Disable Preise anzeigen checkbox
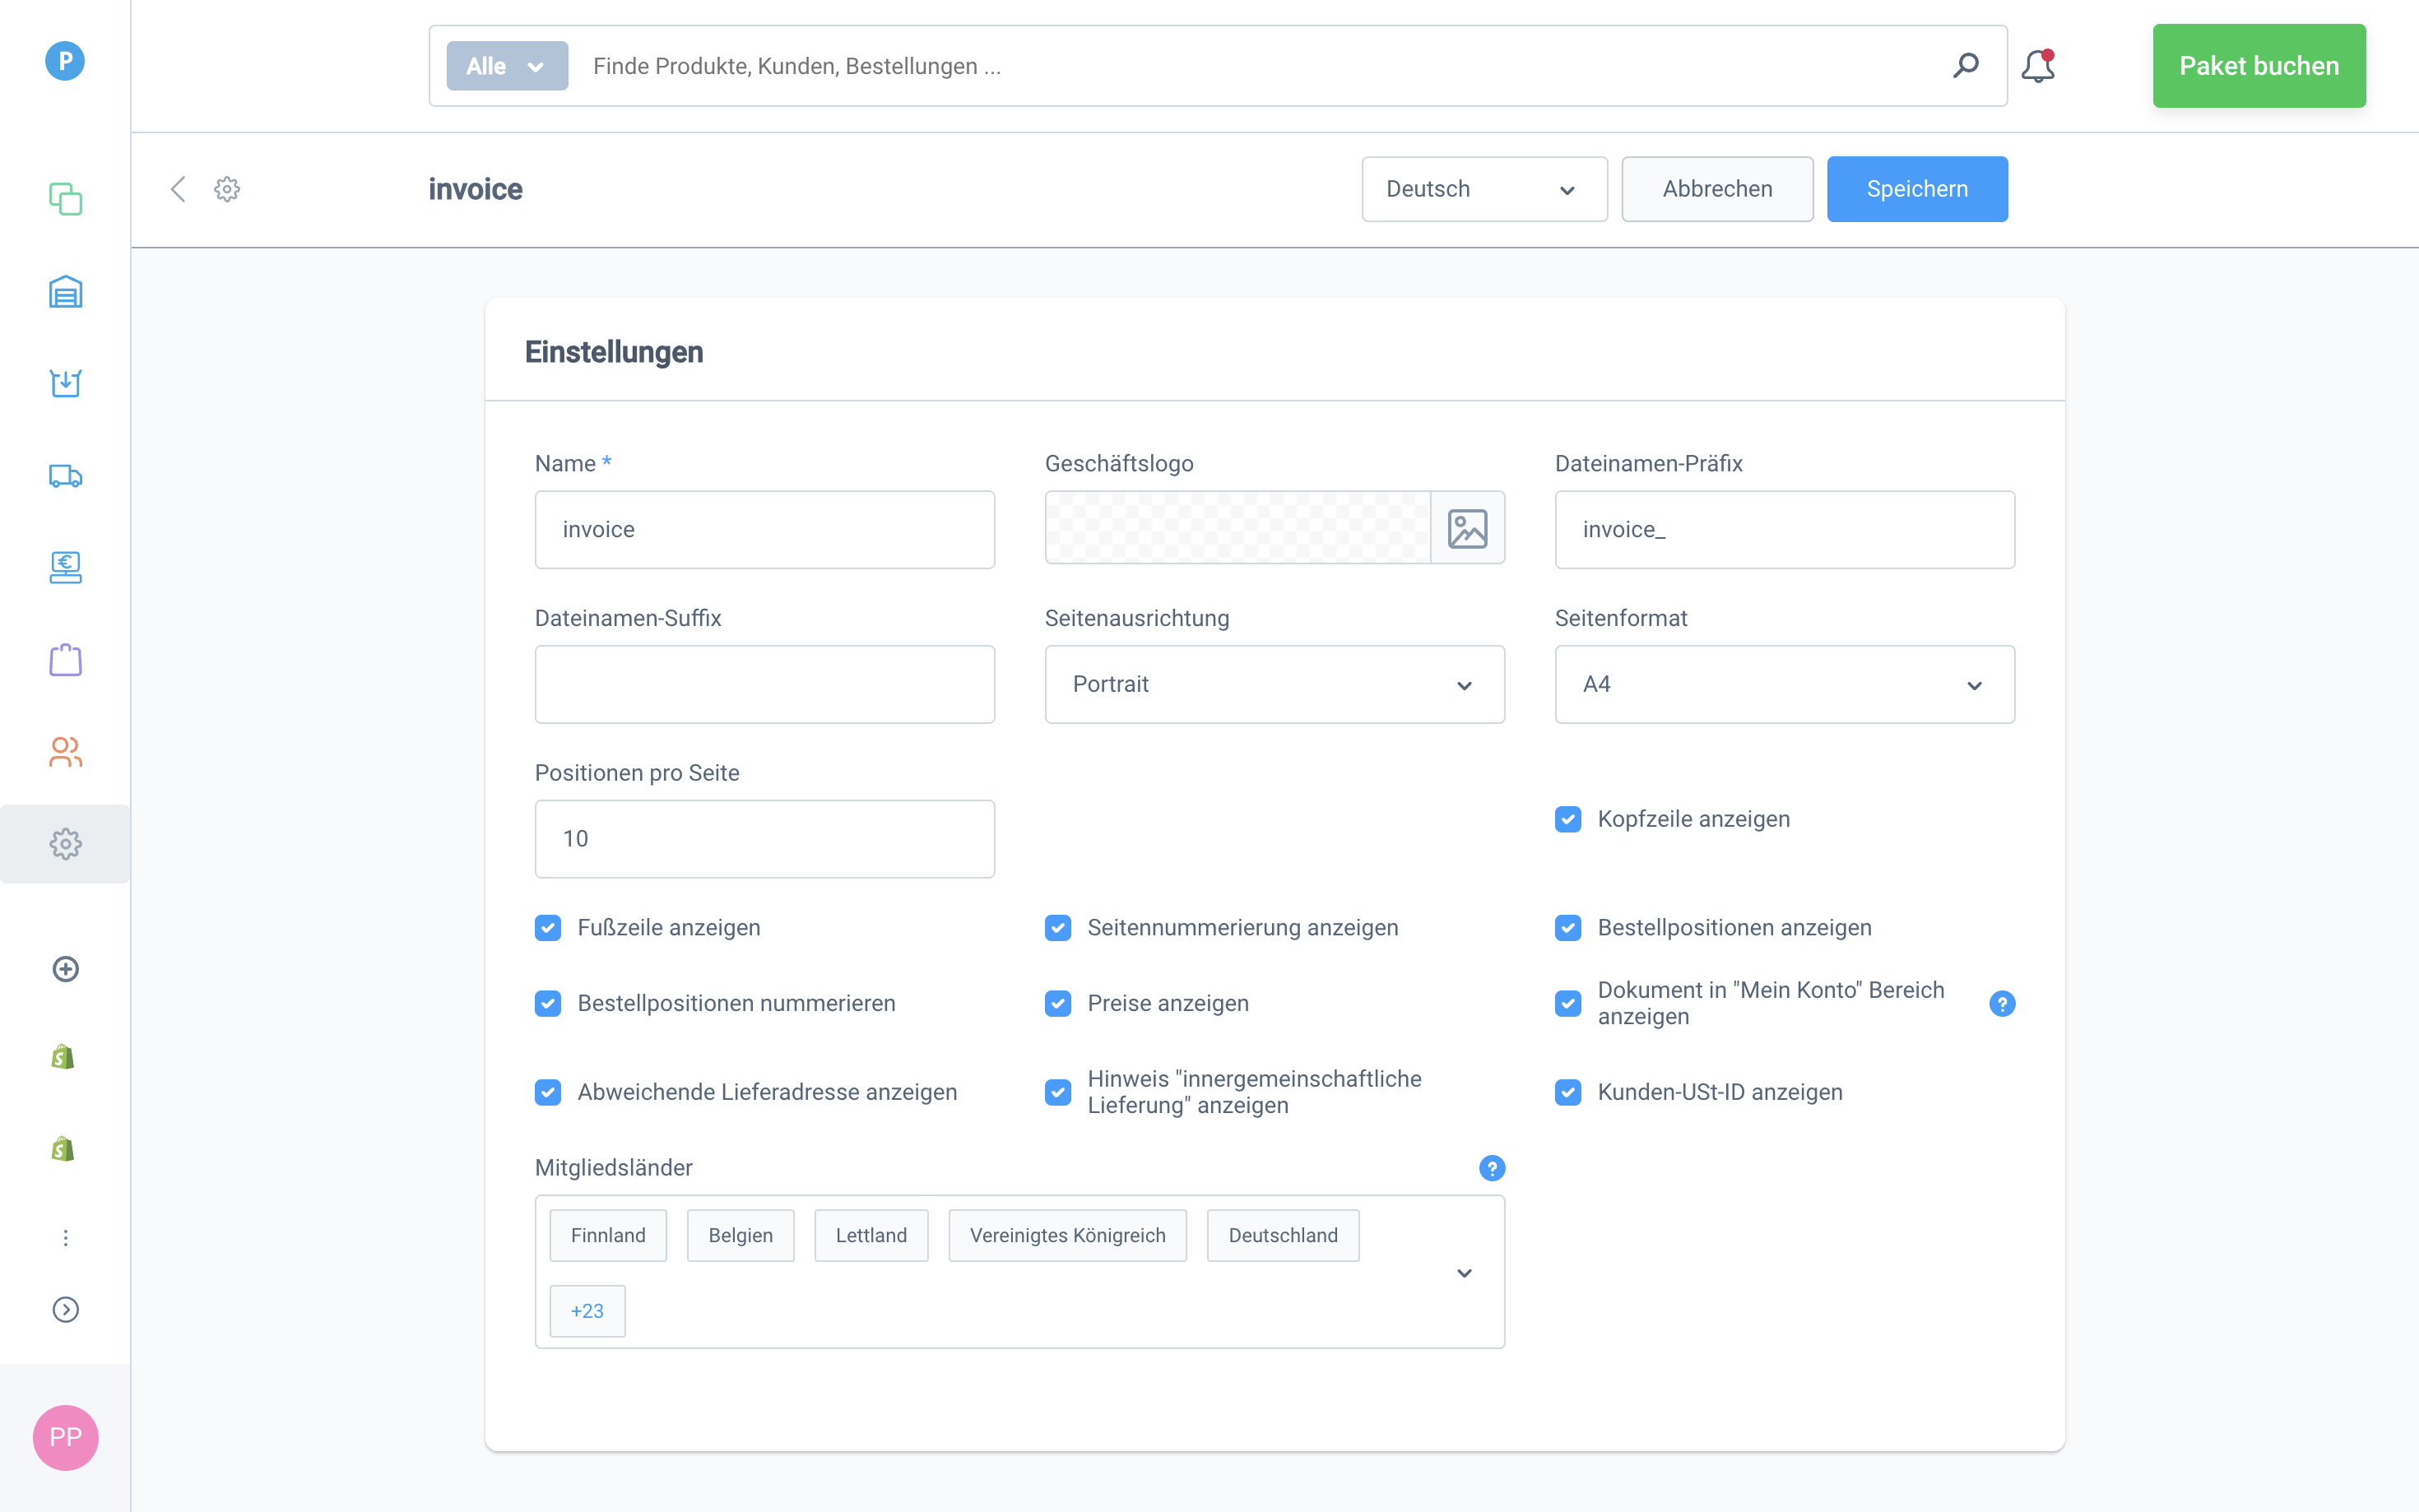Screen dimensions: 2419x1512 [1058, 1003]
